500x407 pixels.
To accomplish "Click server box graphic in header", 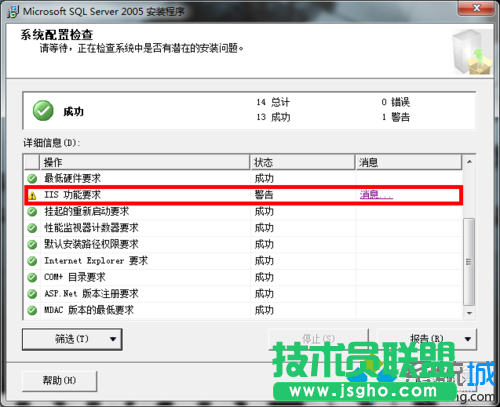I will click(x=472, y=52).
